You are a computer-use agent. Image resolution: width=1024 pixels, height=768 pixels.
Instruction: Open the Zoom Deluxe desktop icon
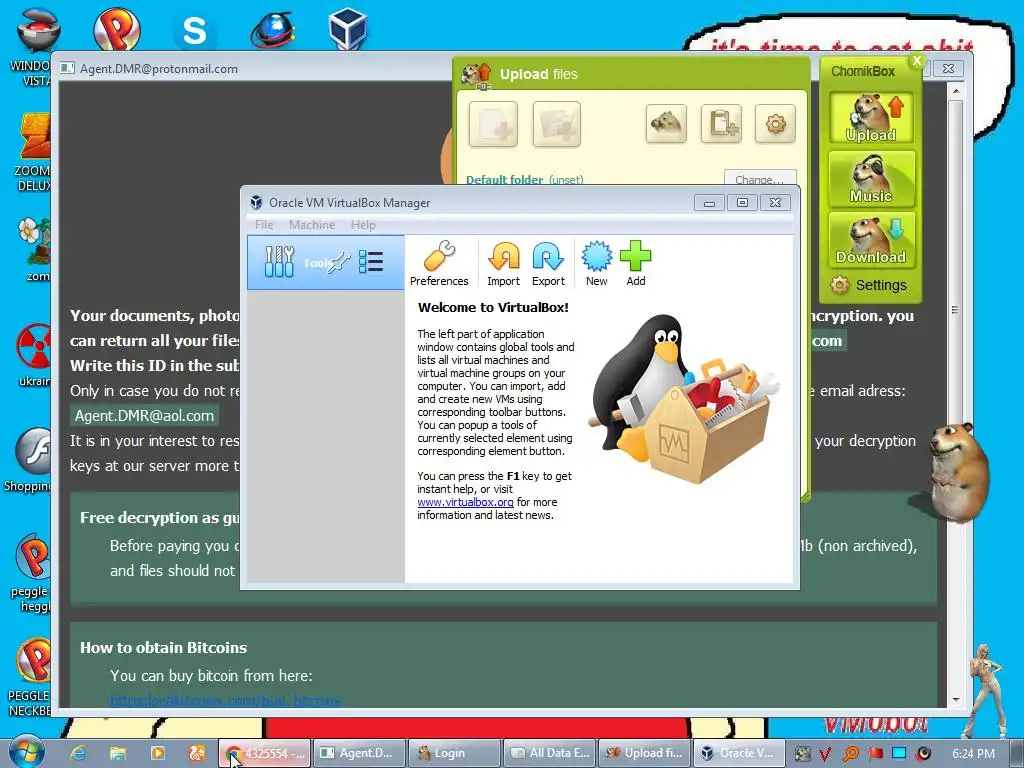click(34, 153)
